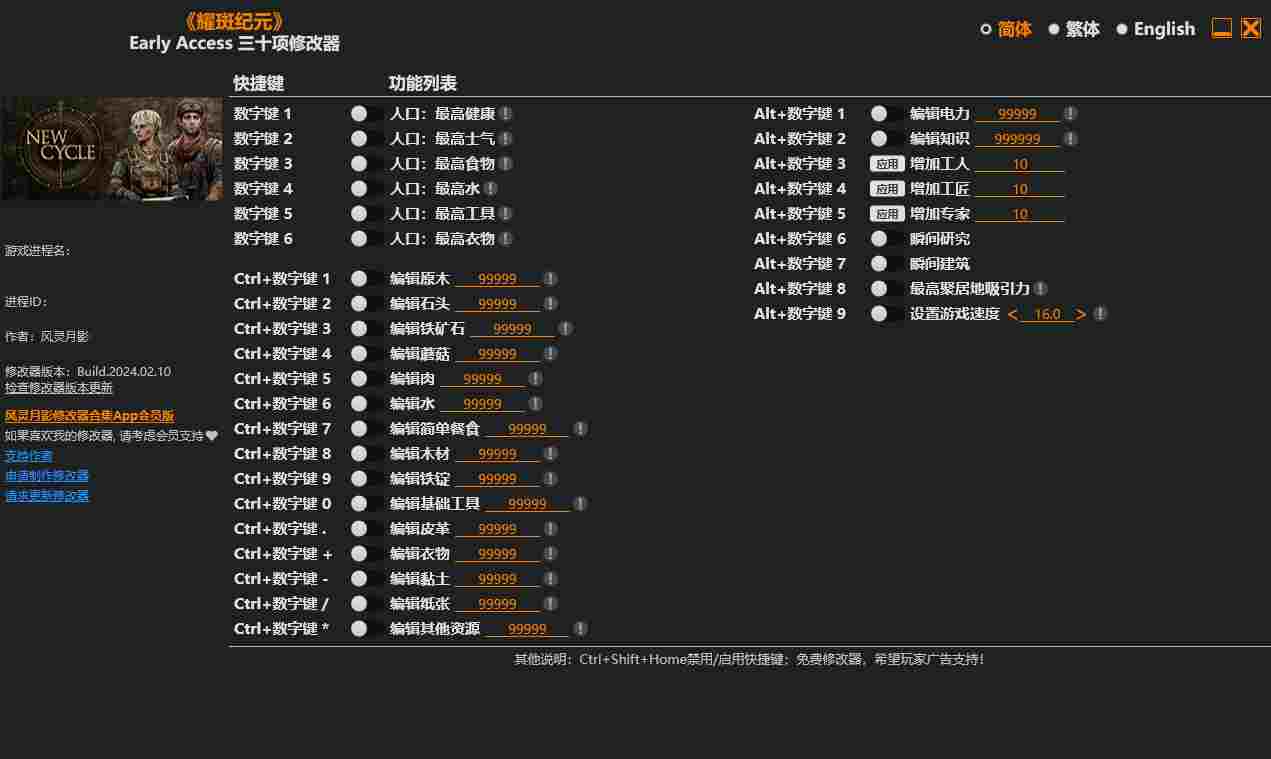Click info icon beside 人口：最高食物
The height and width of the screenshot is (759, 1271).
pos(506,164)
